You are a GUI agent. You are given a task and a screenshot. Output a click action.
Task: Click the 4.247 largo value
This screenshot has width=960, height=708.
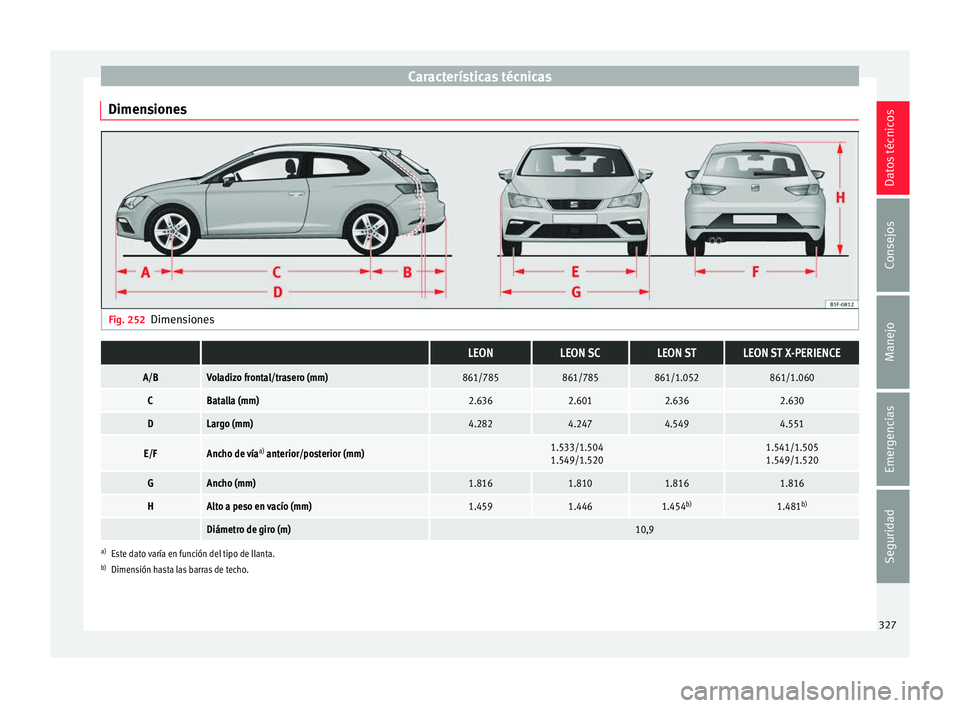(x=580, y=424)
